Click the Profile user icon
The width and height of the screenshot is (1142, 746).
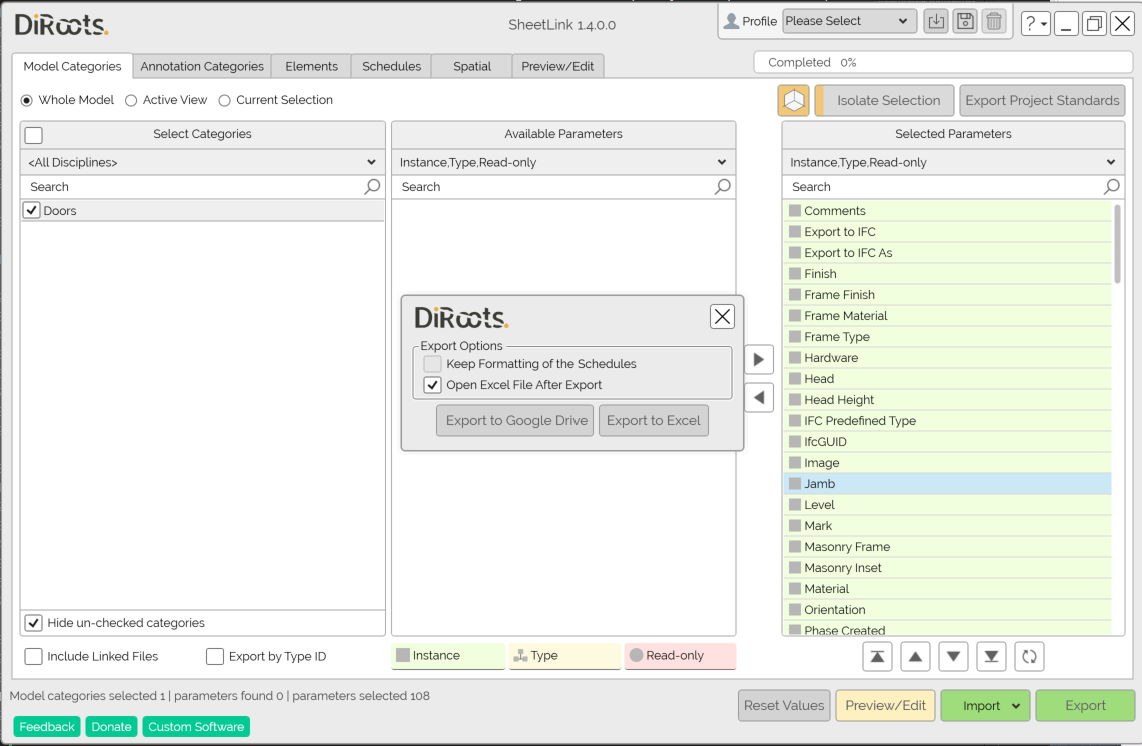(x=731, y=21)
